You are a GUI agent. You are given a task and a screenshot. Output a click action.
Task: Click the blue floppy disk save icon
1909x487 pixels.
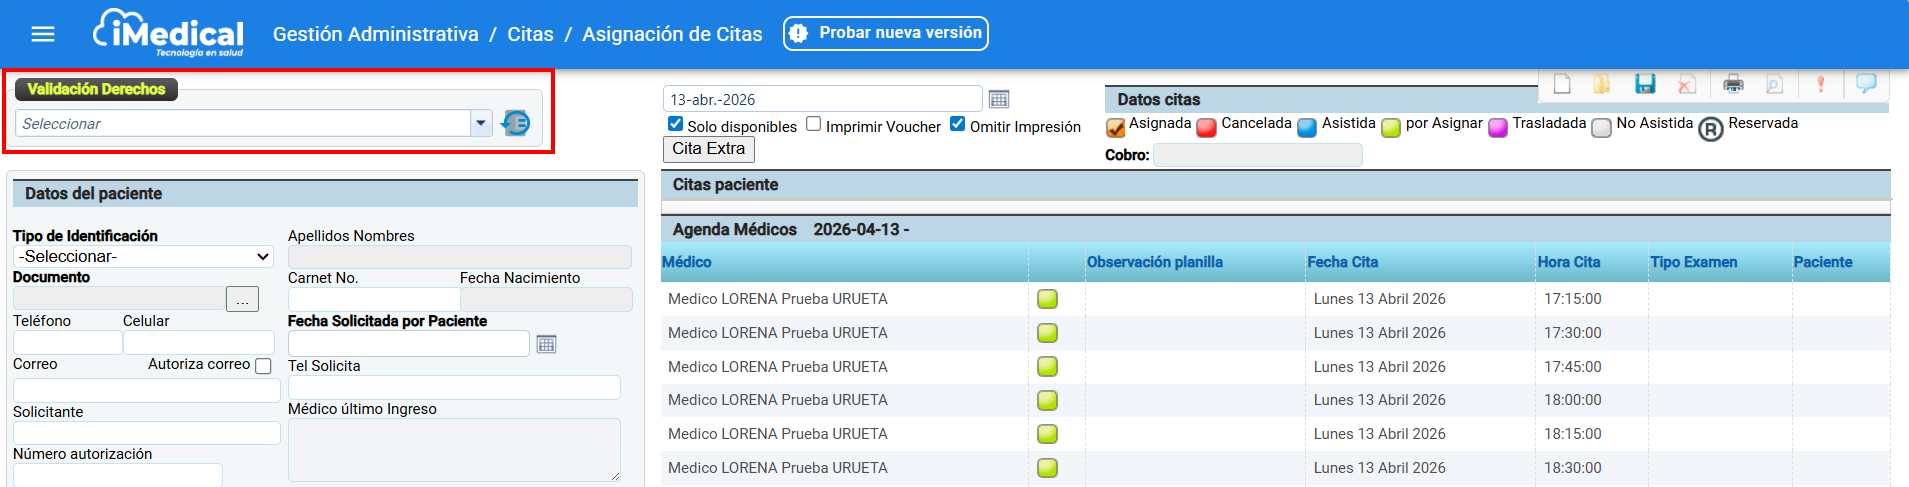[1645, 84]
